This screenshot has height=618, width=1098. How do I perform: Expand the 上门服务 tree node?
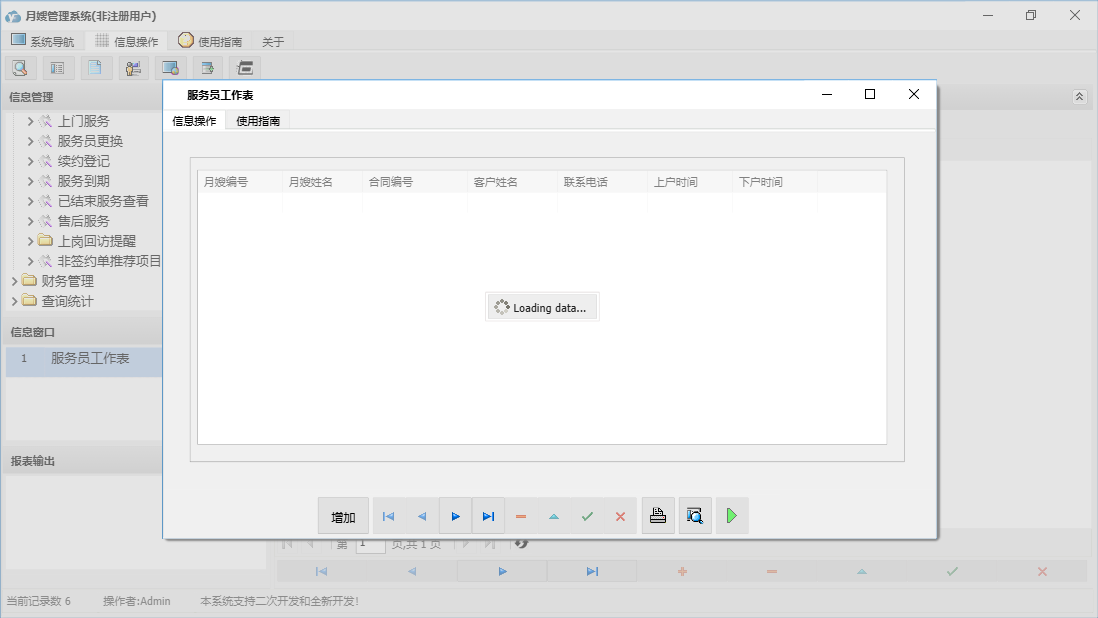(x=28, y=120)
